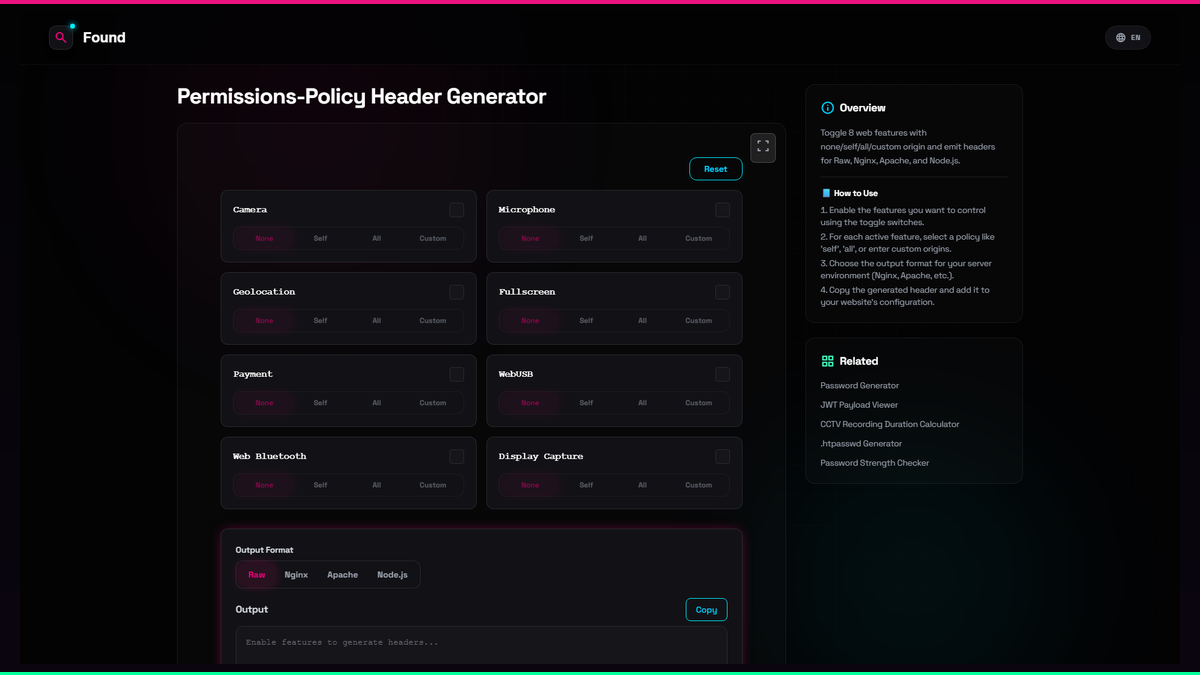
Task: Copy the generated output
Action: point(706,610)
